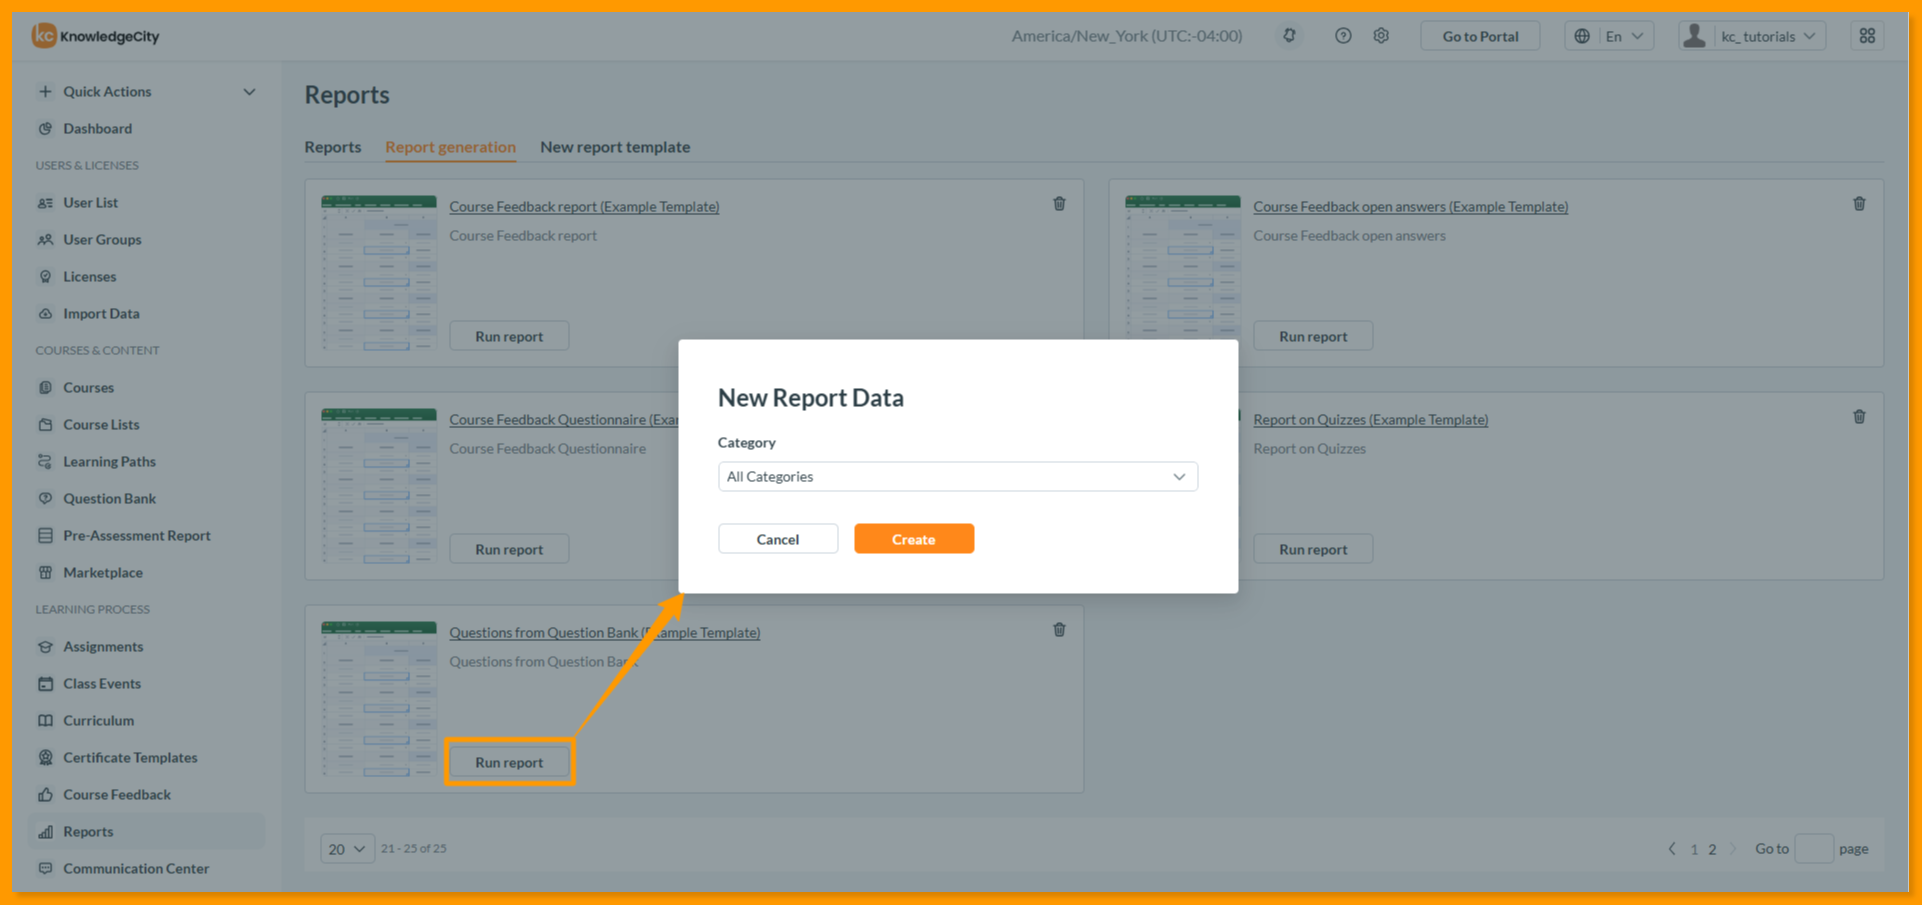Delete Report on Quizzes template

coord(1859,417)
